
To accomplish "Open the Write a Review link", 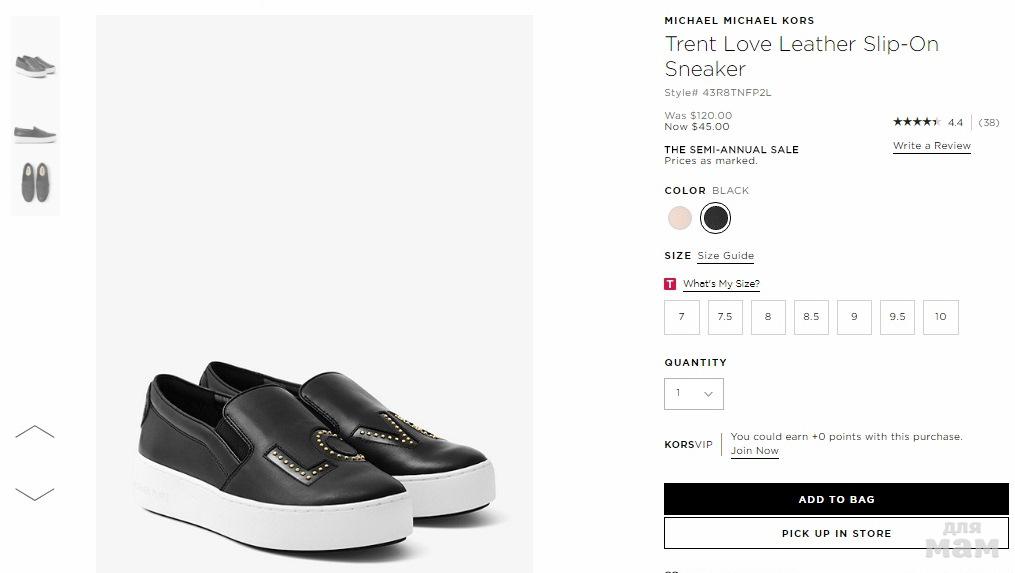I will click(x=931, y=146).
